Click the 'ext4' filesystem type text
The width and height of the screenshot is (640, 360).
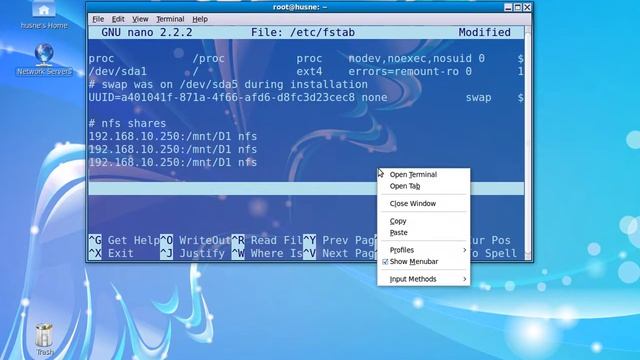pyautogui.click(x=309, y=71)
